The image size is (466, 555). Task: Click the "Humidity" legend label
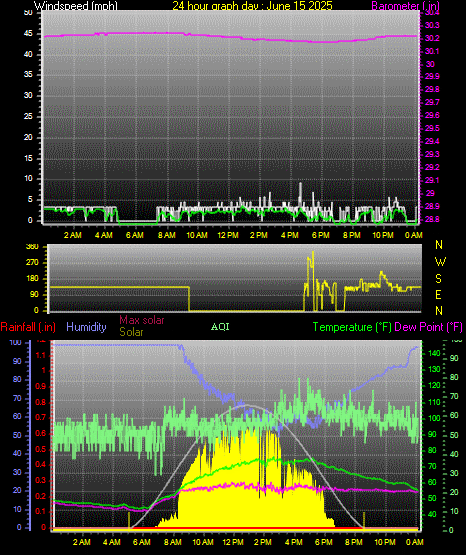click(x=86, y=327)
